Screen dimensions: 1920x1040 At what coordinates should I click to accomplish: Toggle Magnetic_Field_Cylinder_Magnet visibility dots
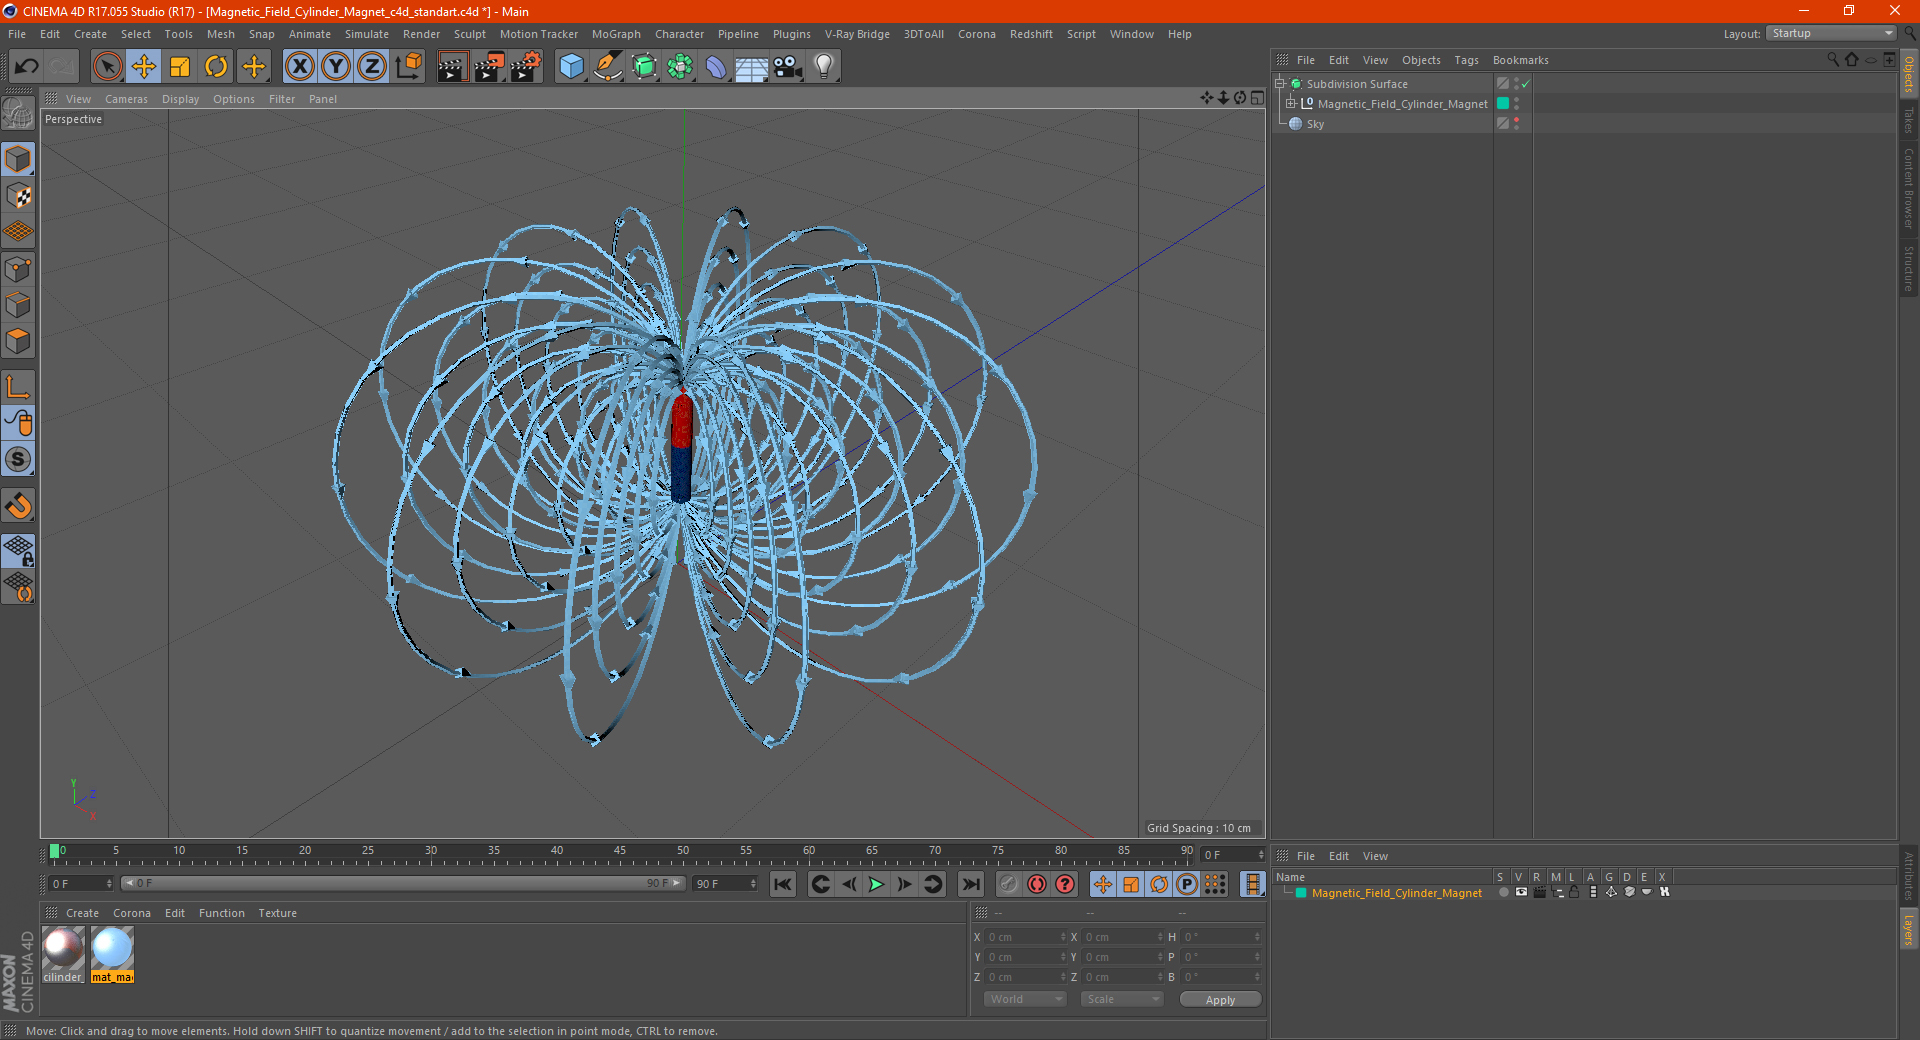(1517, 104)
